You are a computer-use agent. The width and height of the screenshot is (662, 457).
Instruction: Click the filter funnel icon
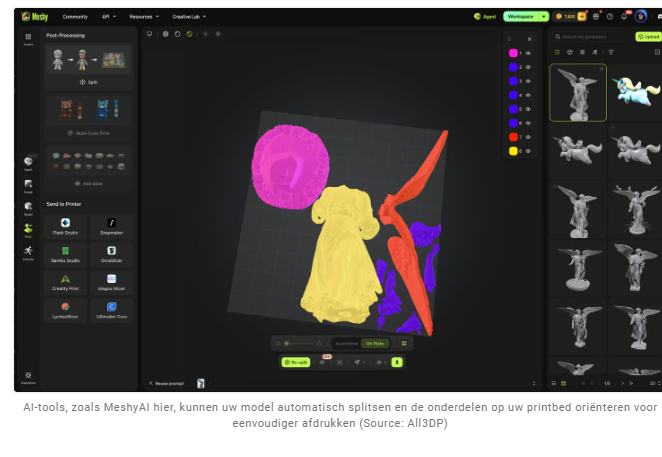(x=610, y=52)
